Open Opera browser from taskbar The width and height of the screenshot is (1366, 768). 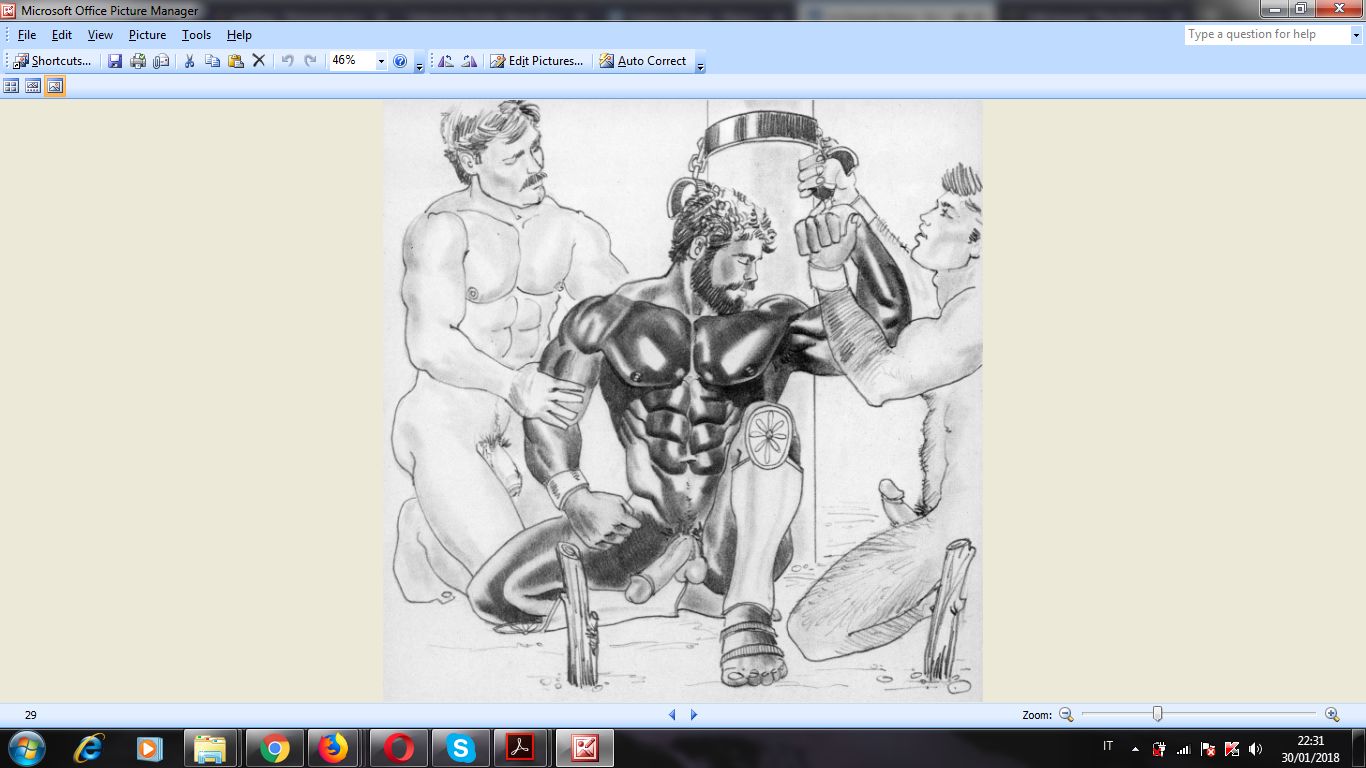(398, 748)
